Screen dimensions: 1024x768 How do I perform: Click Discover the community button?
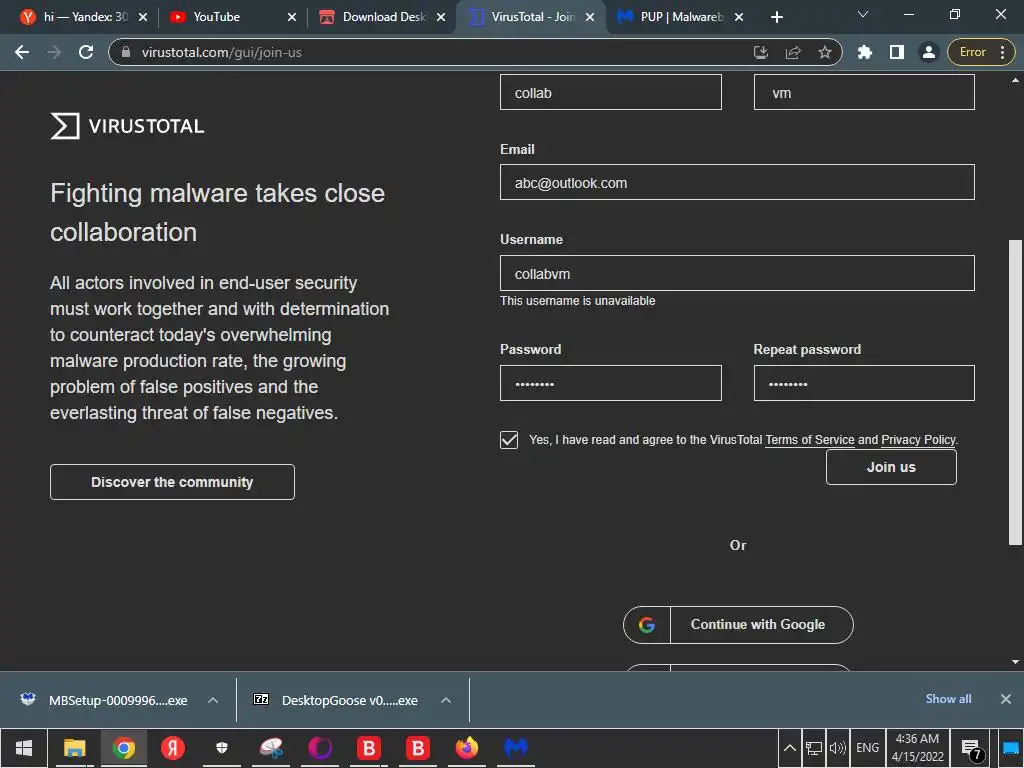[172, 482]
